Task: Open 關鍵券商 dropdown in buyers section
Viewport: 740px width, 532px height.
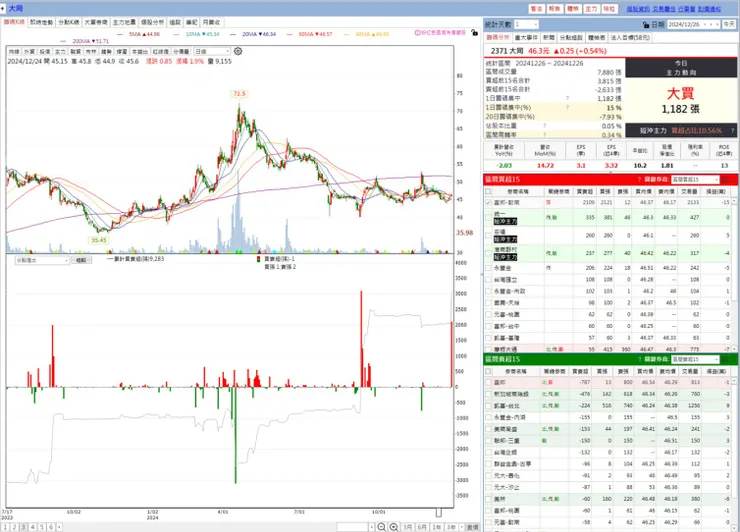Action: click(695, 179)
